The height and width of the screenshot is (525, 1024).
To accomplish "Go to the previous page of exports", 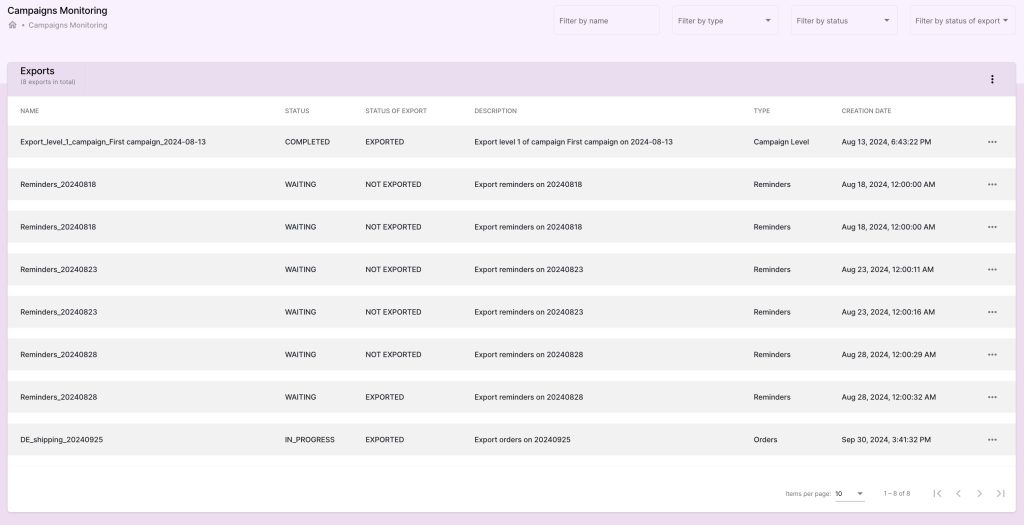I will tap(958, 494).
